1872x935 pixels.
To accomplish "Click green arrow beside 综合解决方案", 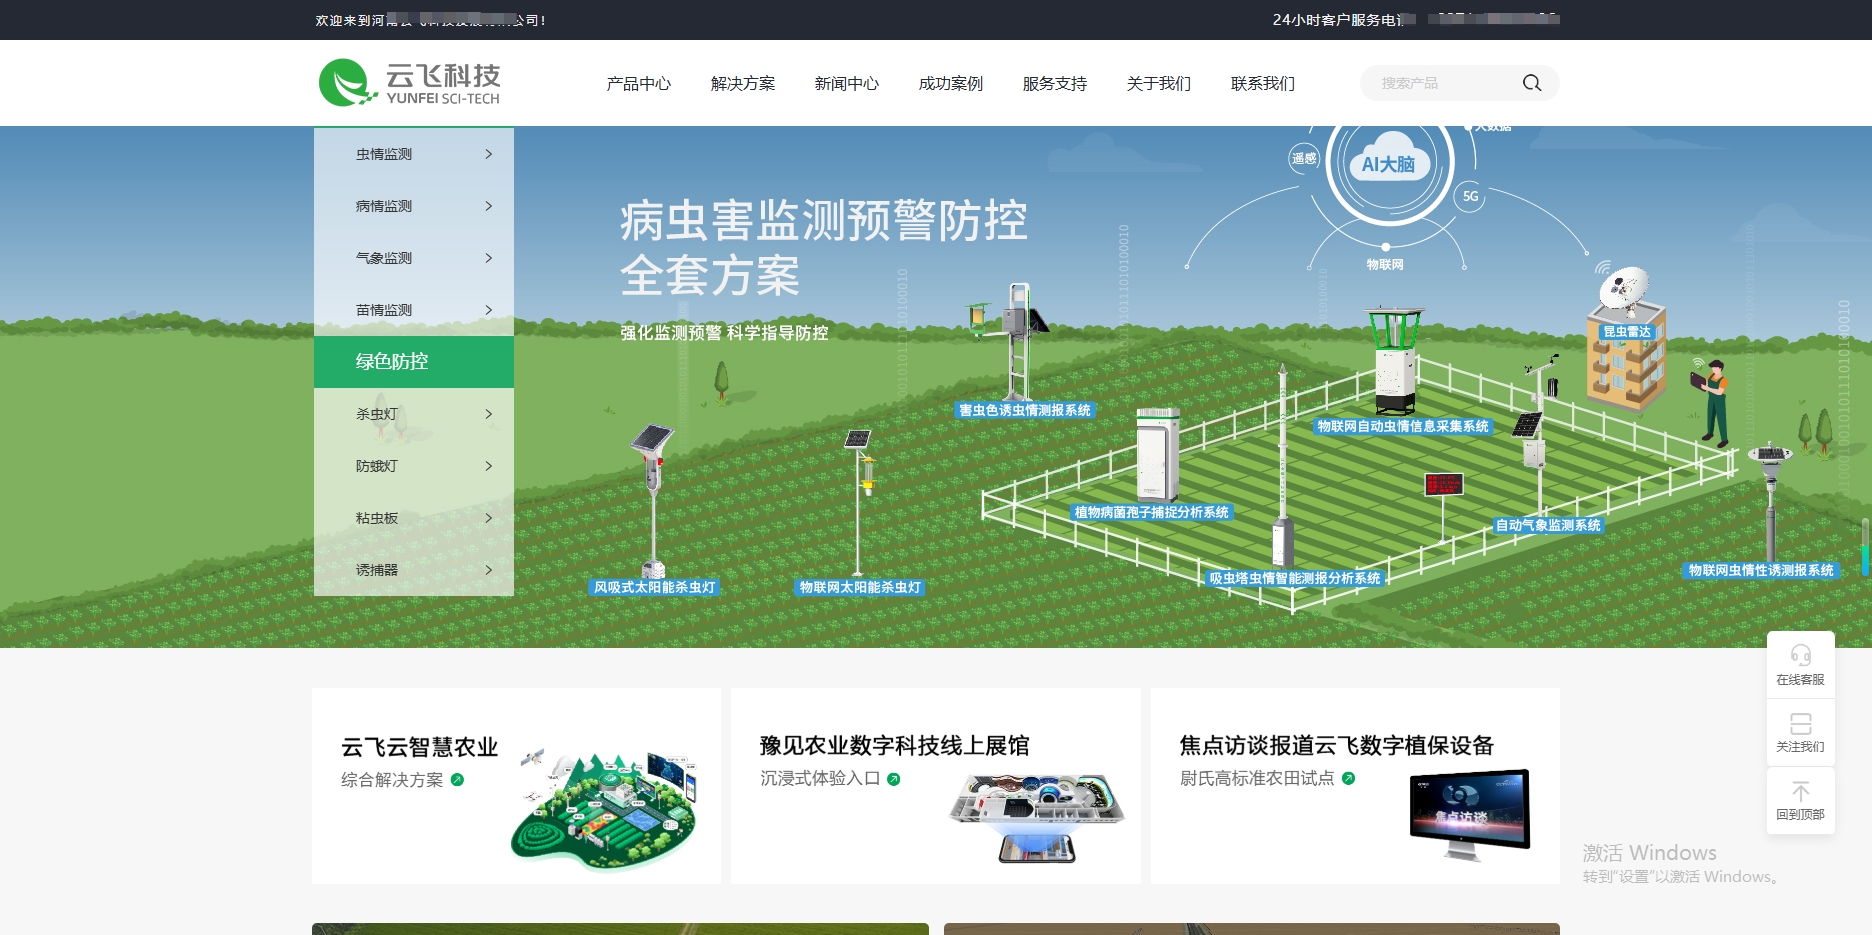I will point(458,781).
